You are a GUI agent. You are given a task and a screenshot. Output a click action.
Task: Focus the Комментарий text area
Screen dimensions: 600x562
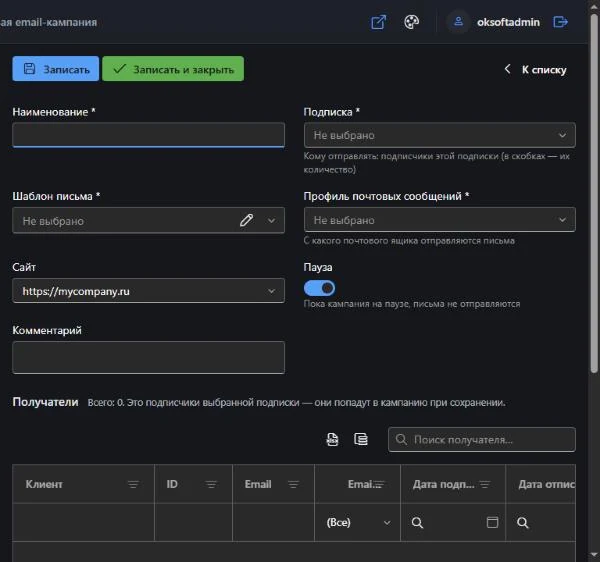tap(148, 357)
